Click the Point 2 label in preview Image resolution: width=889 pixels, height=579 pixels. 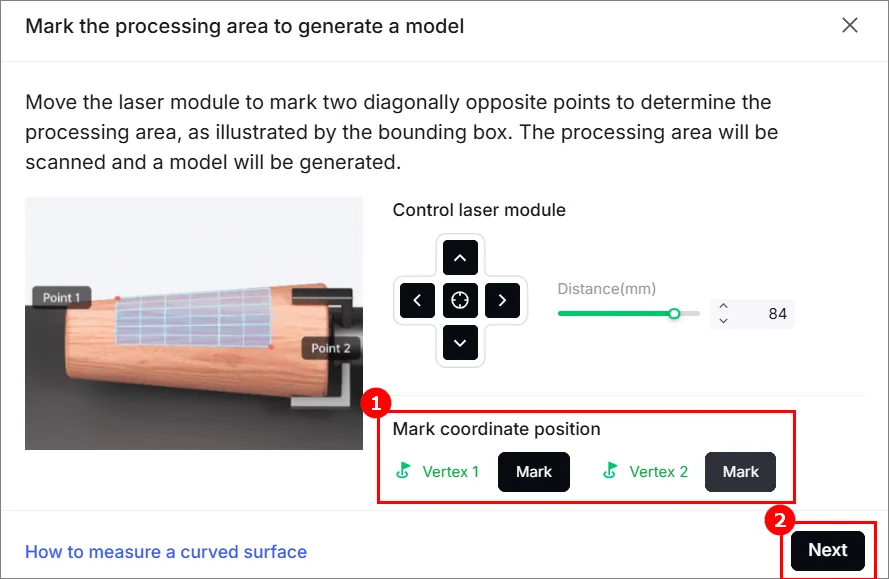point(331,348)
